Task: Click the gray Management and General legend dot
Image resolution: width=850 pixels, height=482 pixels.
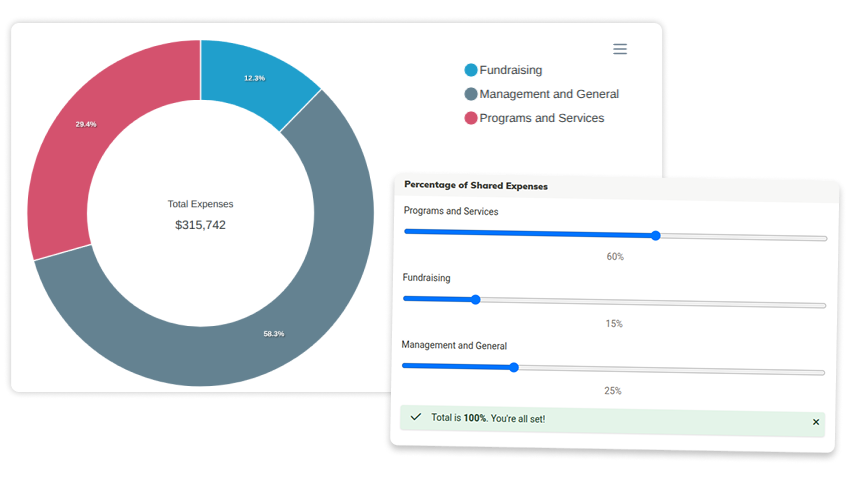Action: [x=471, y=94]
